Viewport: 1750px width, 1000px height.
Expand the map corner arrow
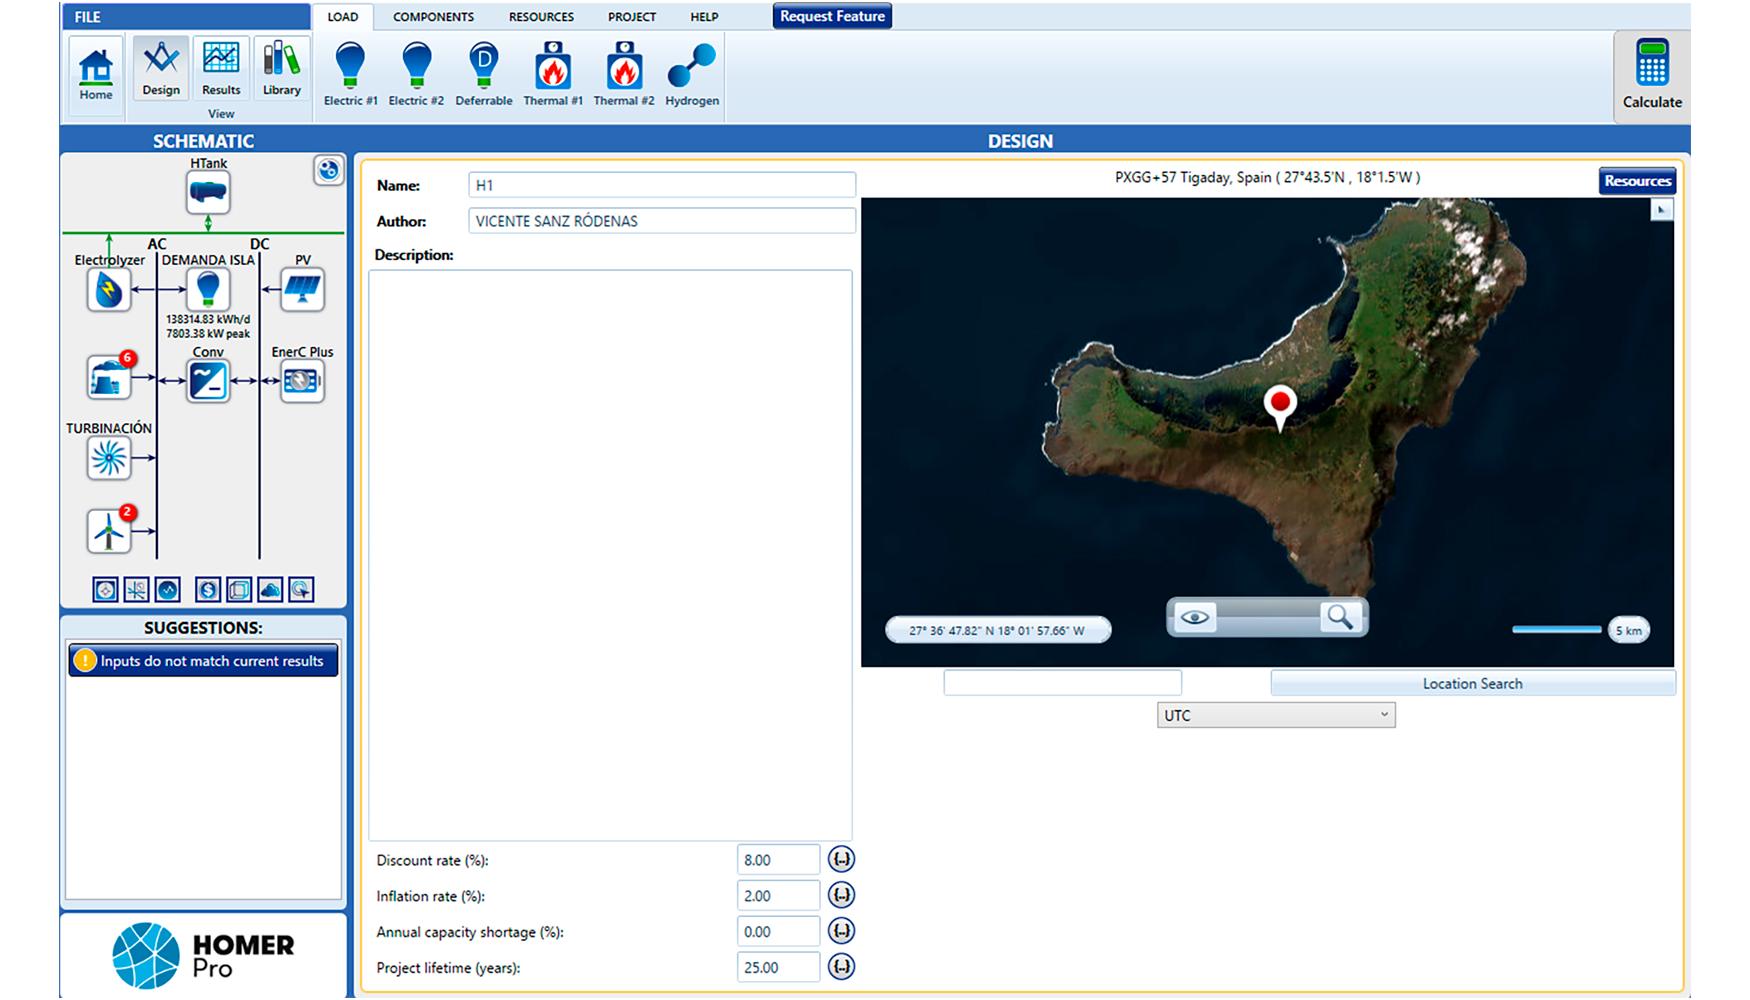click(x=1661, y=210)
